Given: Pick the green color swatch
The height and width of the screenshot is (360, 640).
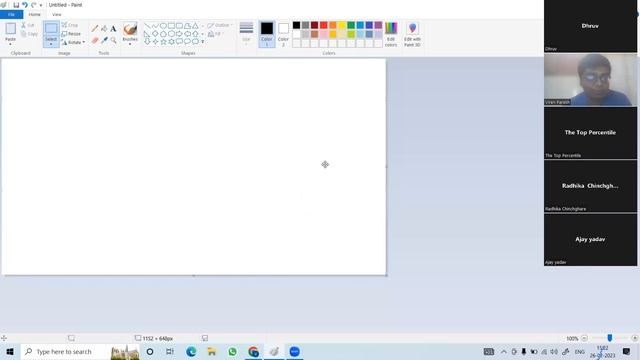Looking at the screenshot, I should click(x=351, y=25).
